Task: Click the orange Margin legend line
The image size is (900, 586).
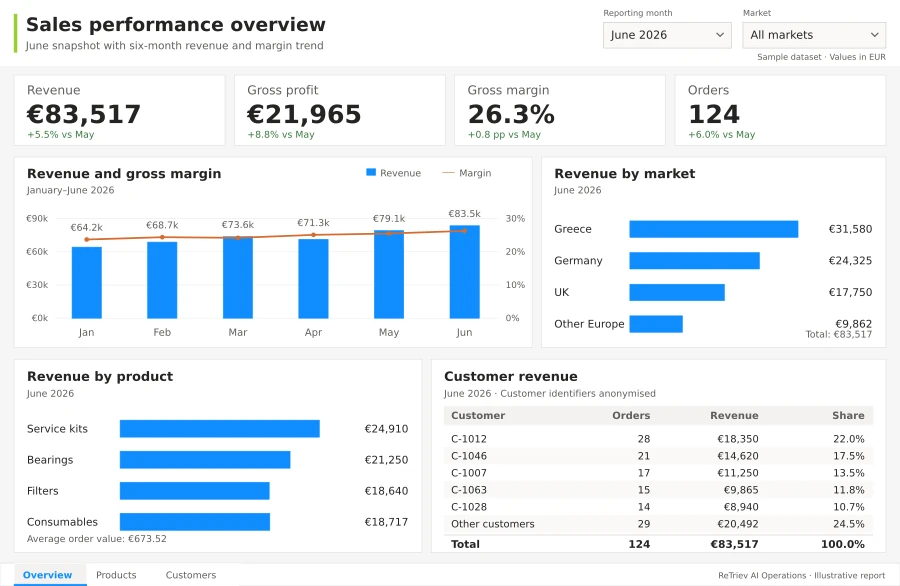Action: tap(448, 173)
